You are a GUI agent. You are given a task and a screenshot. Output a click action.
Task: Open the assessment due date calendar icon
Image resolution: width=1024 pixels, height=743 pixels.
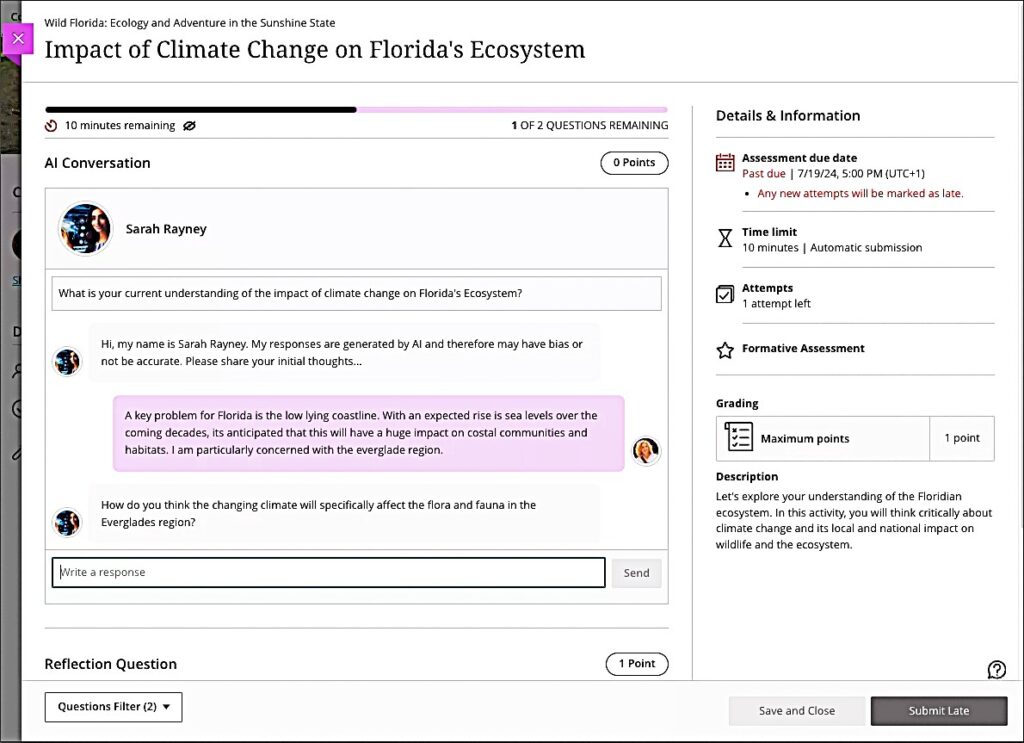(x=724, y=159)
